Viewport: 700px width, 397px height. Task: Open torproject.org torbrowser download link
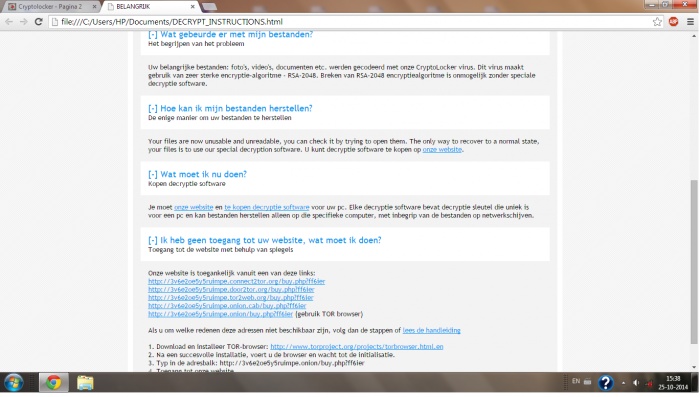point(357,347)
